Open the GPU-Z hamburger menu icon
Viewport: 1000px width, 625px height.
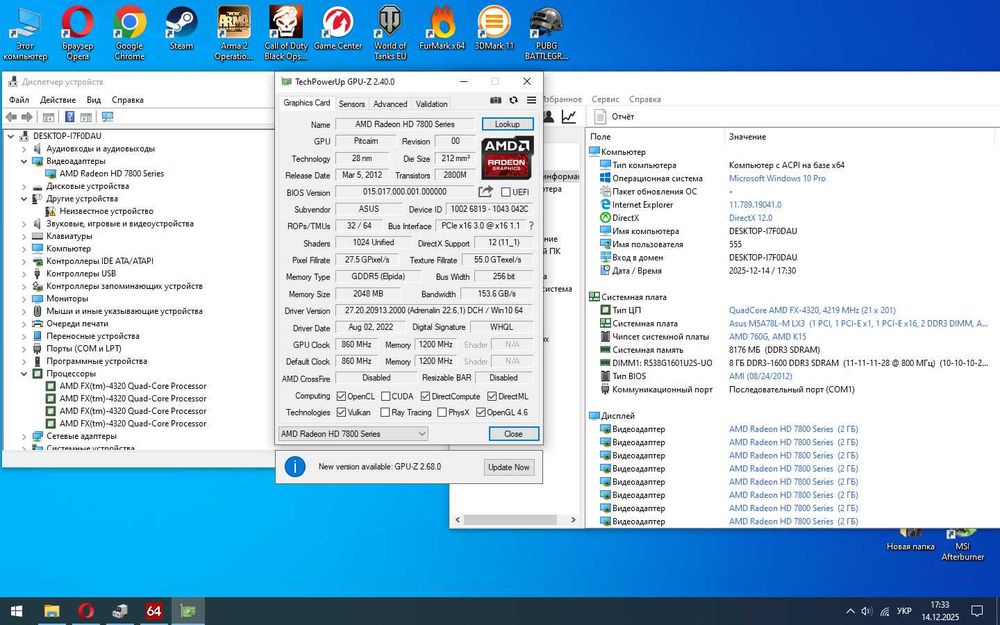click(531, 100)
